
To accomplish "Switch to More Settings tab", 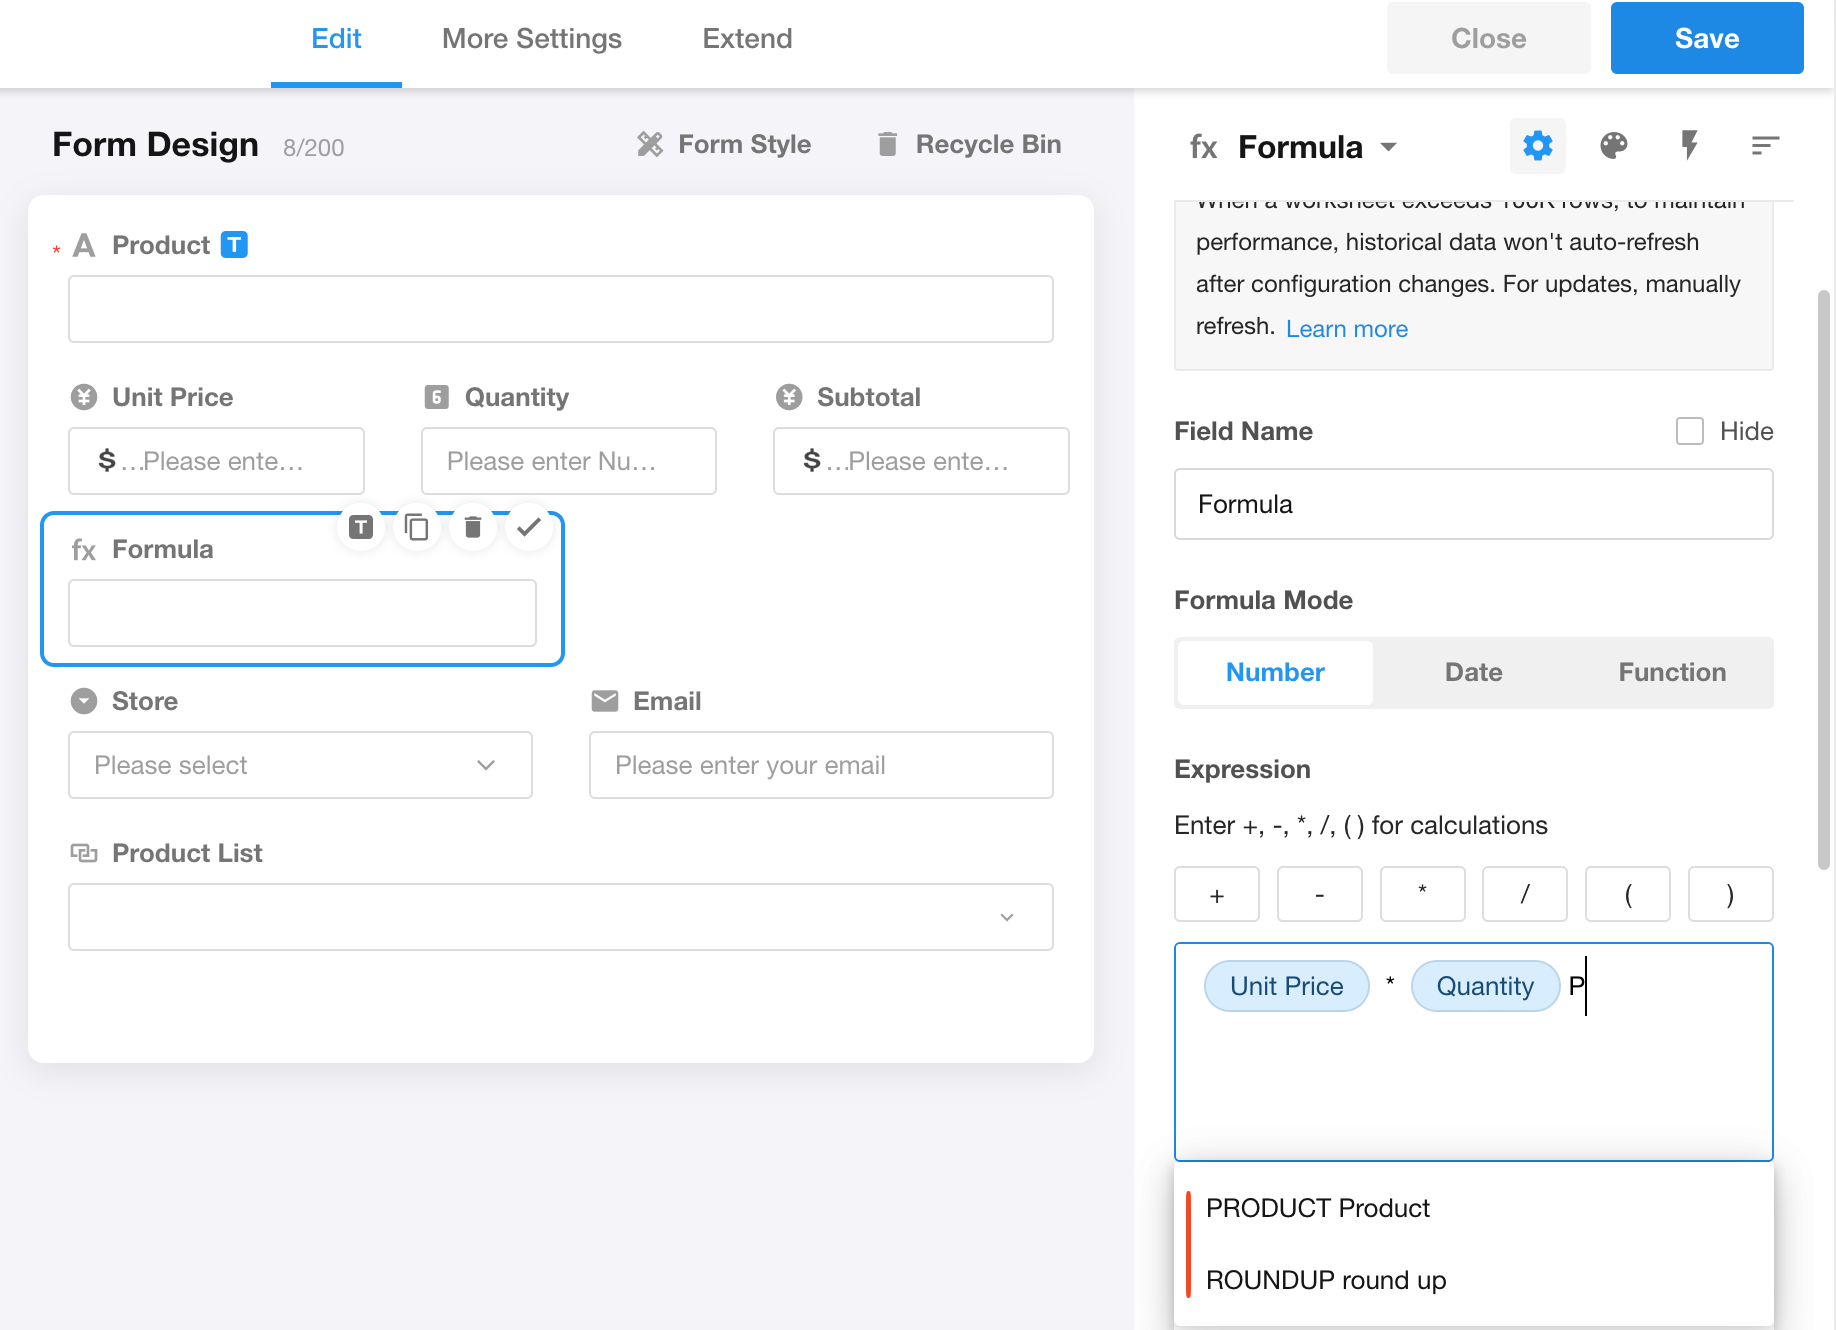I will click(531, 39).
